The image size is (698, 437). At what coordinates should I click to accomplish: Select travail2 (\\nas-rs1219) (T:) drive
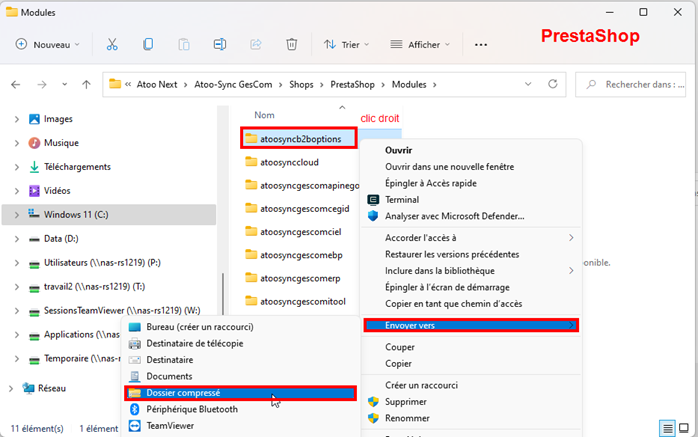pos(94,287)
